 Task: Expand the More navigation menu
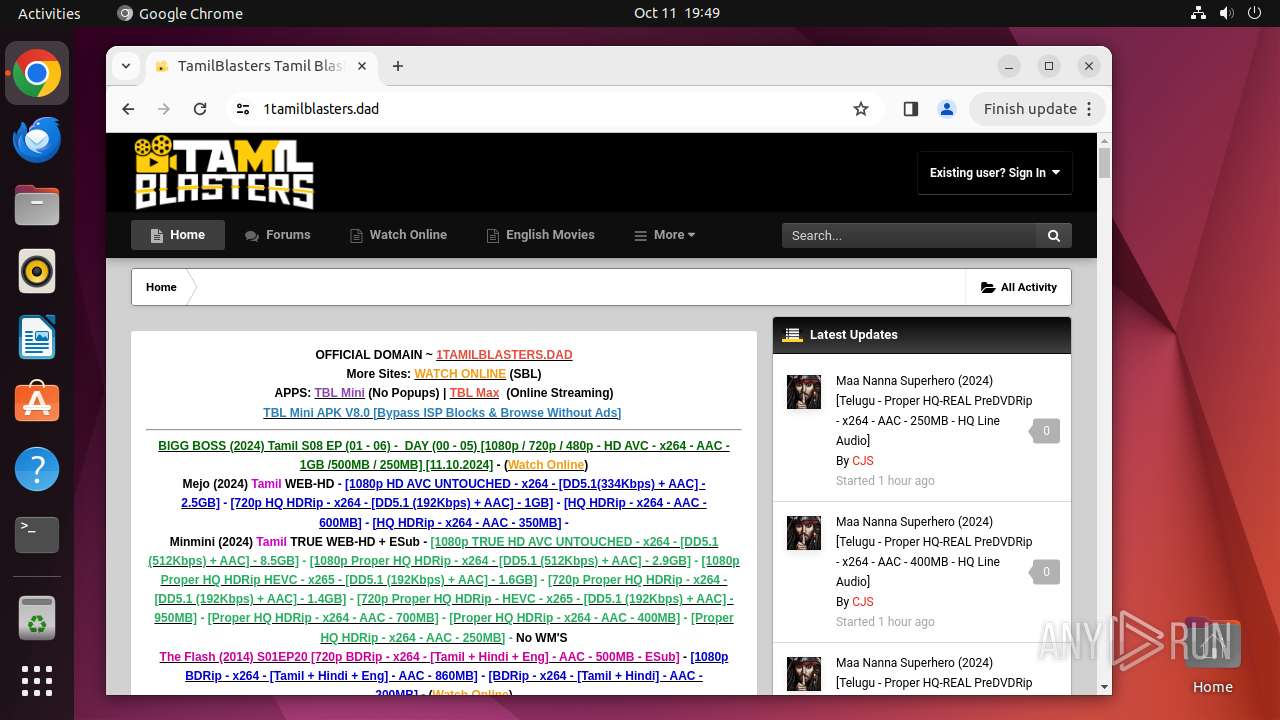pos(665,235)
